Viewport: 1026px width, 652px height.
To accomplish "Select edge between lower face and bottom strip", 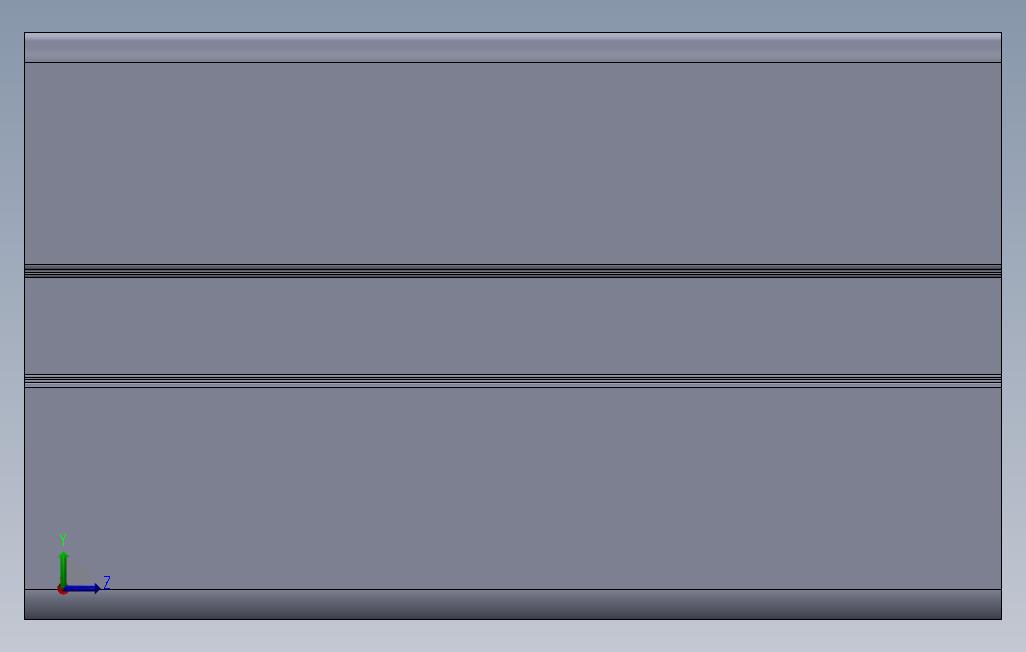I will (x=513, y=589).
